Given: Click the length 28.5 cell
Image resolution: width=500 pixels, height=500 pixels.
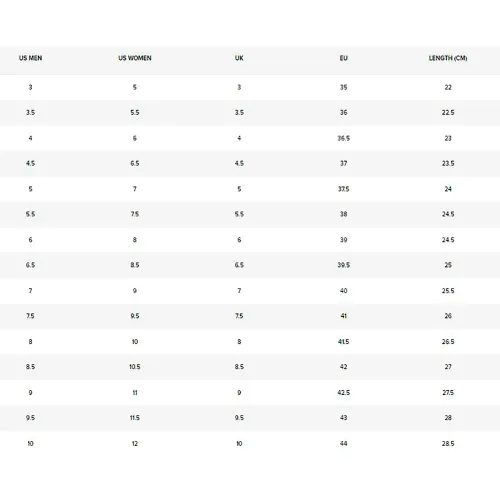Looking at the screenshot, I should point(448,443).
